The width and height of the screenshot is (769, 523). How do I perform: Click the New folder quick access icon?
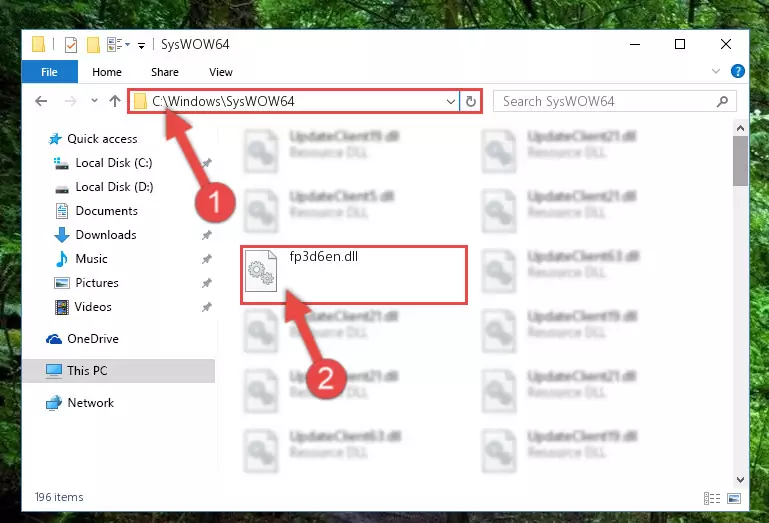coord(93,45)
